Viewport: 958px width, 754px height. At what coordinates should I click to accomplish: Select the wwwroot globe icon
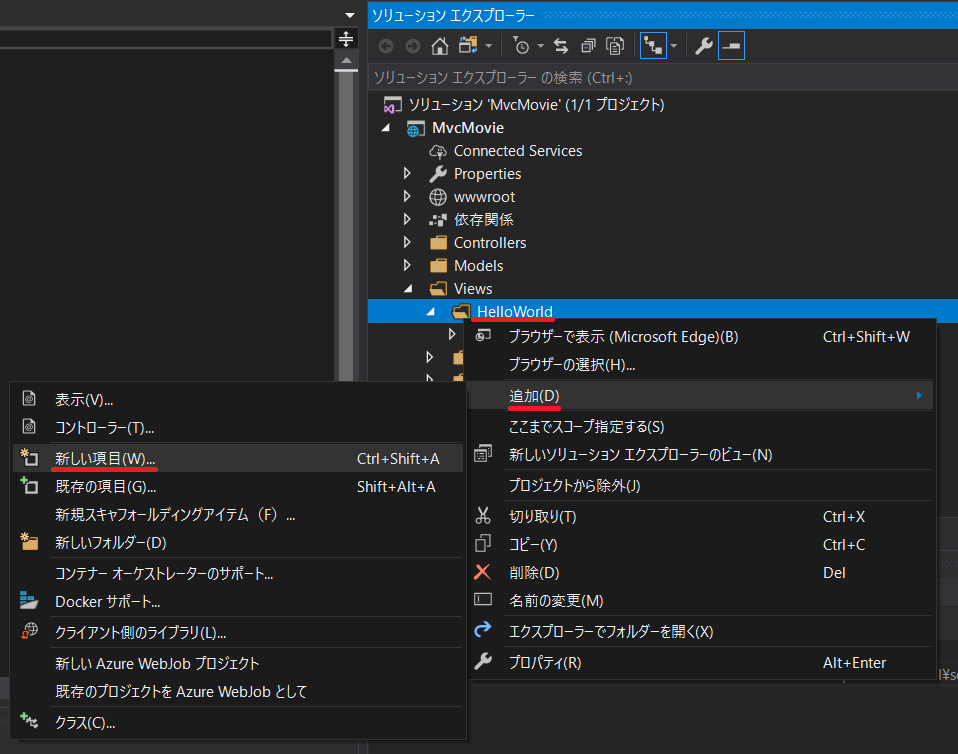coord(438,197)
